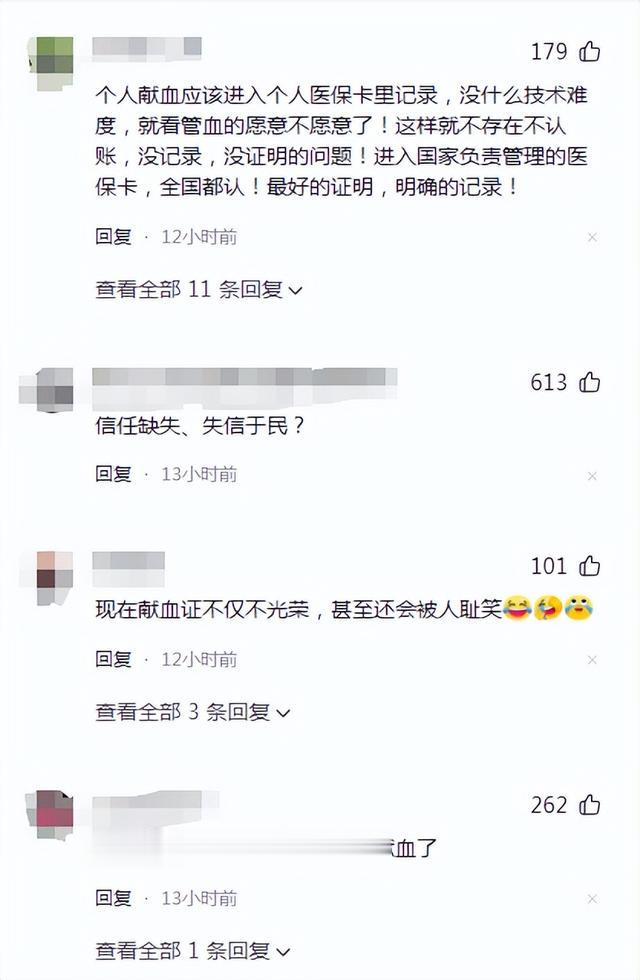Screen dimensions: 640x980
Task: Expand 查看全部 1 条回复
Action: coord(192,951)
